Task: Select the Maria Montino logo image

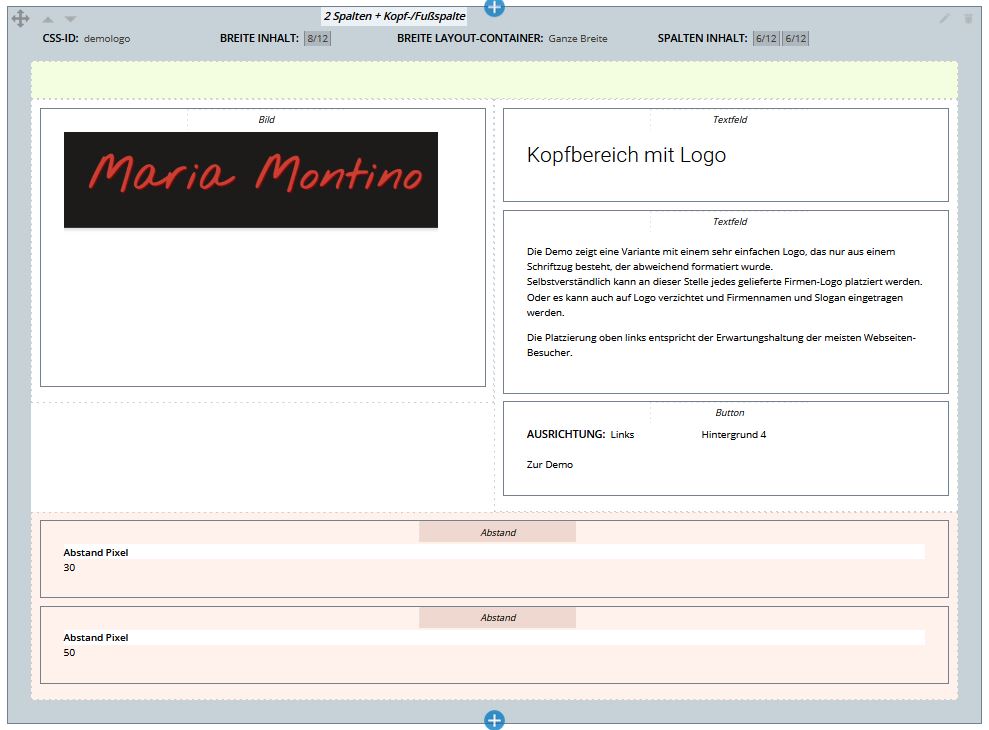Action: point(251,177)
